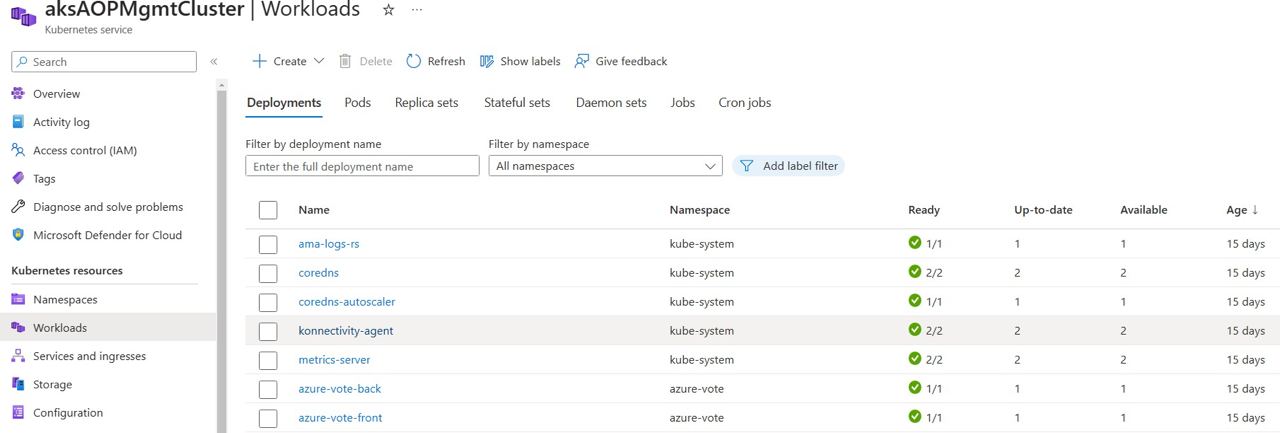Check the metrics-server row checkbox
The width and height of the screenshot is (1280, 433).
point(268,360)
